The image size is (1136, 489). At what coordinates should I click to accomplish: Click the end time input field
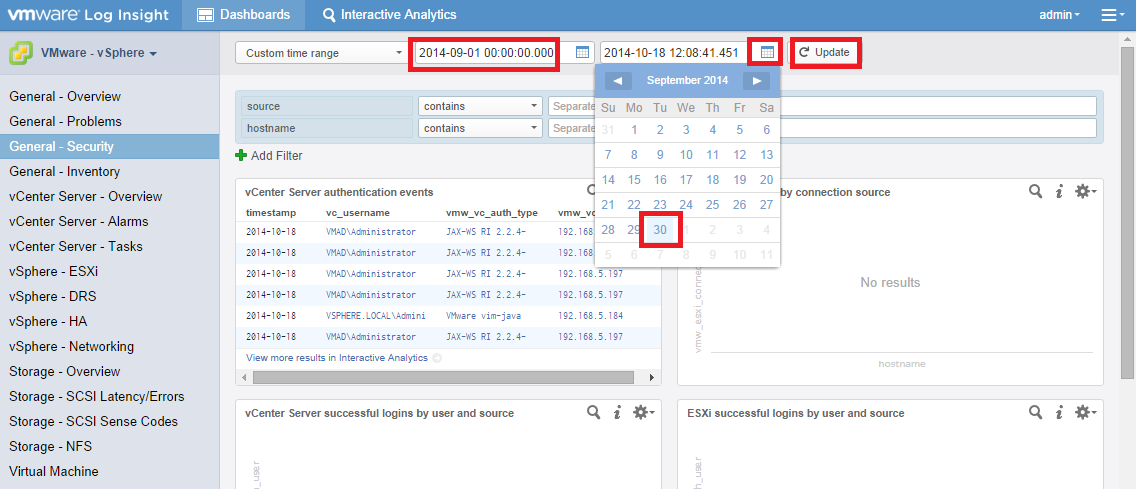pyautogui.click(x=679, y=52)
